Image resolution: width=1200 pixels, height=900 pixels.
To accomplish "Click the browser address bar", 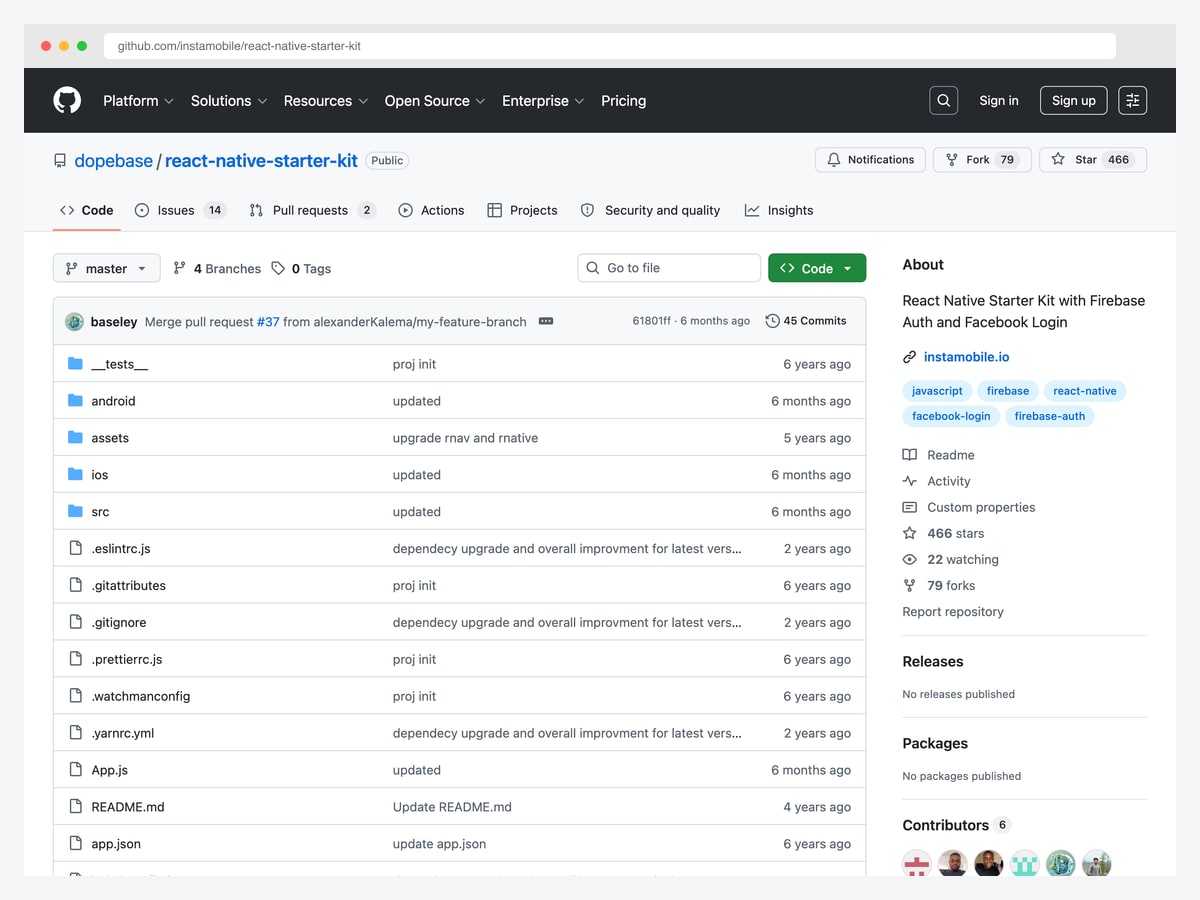I will tap(610, 46).
